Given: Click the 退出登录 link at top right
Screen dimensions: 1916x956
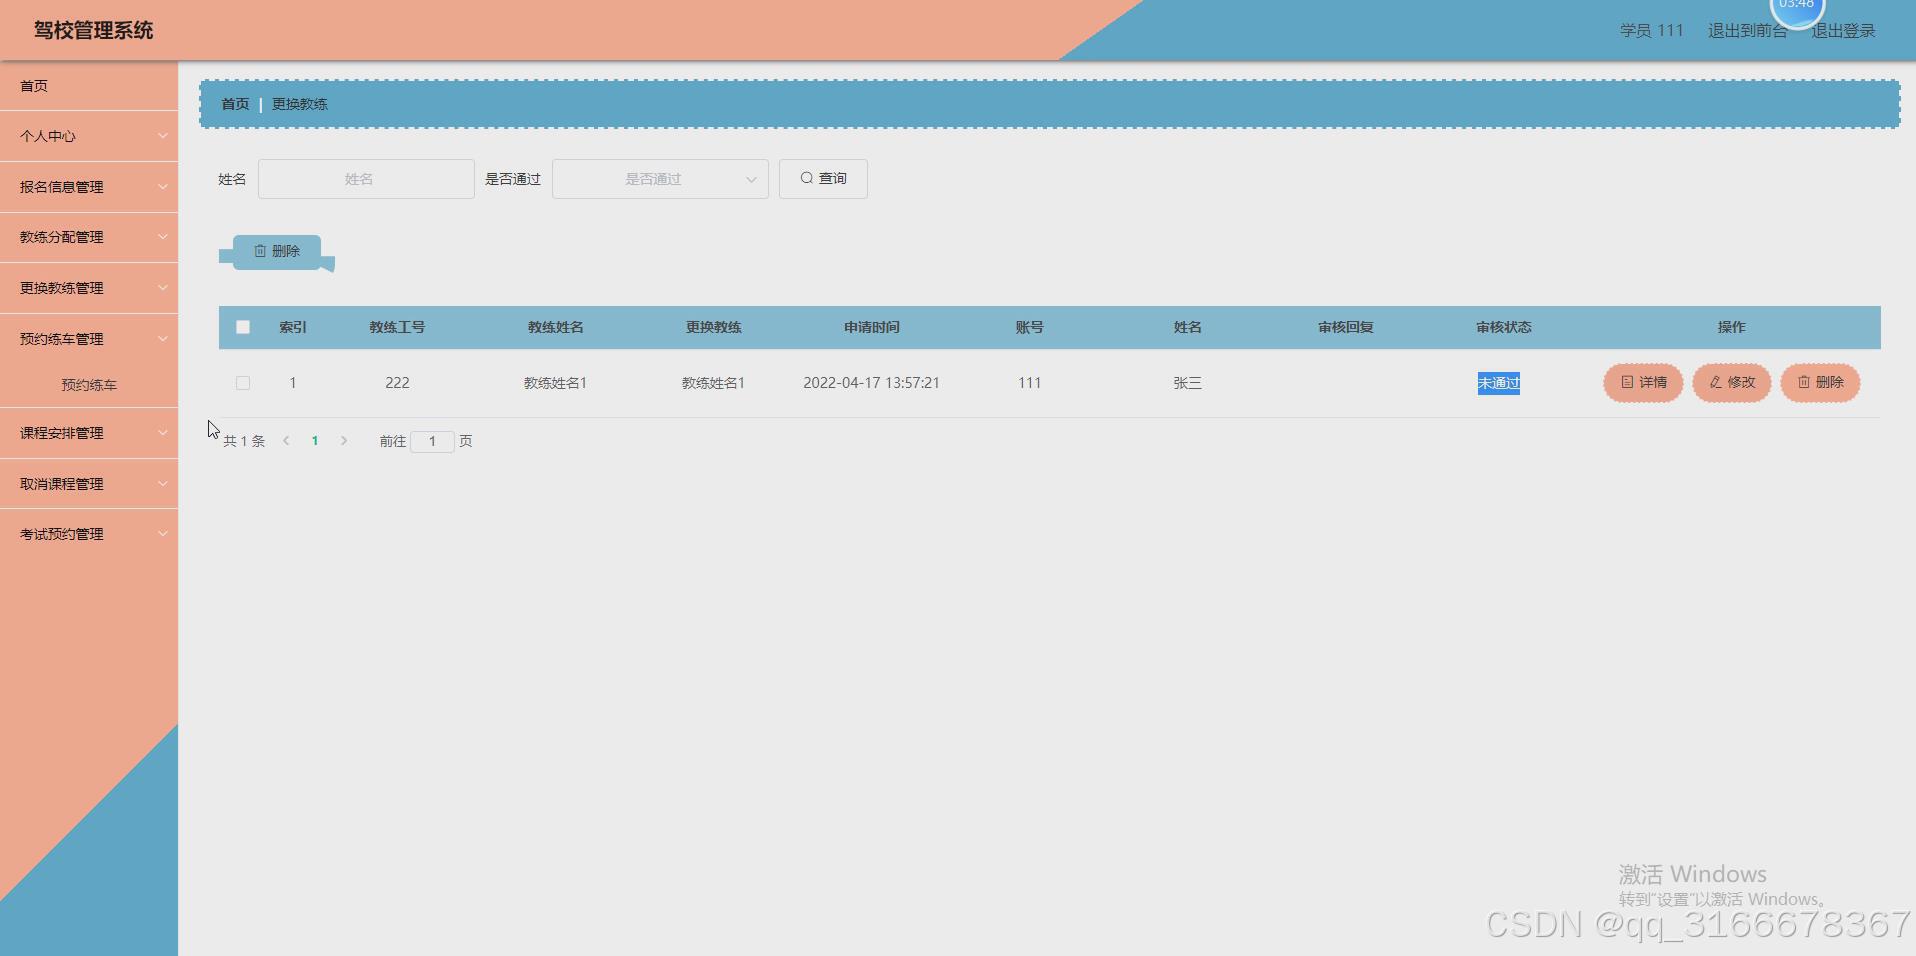Looking at the screenshot, I should point(1843,30).
